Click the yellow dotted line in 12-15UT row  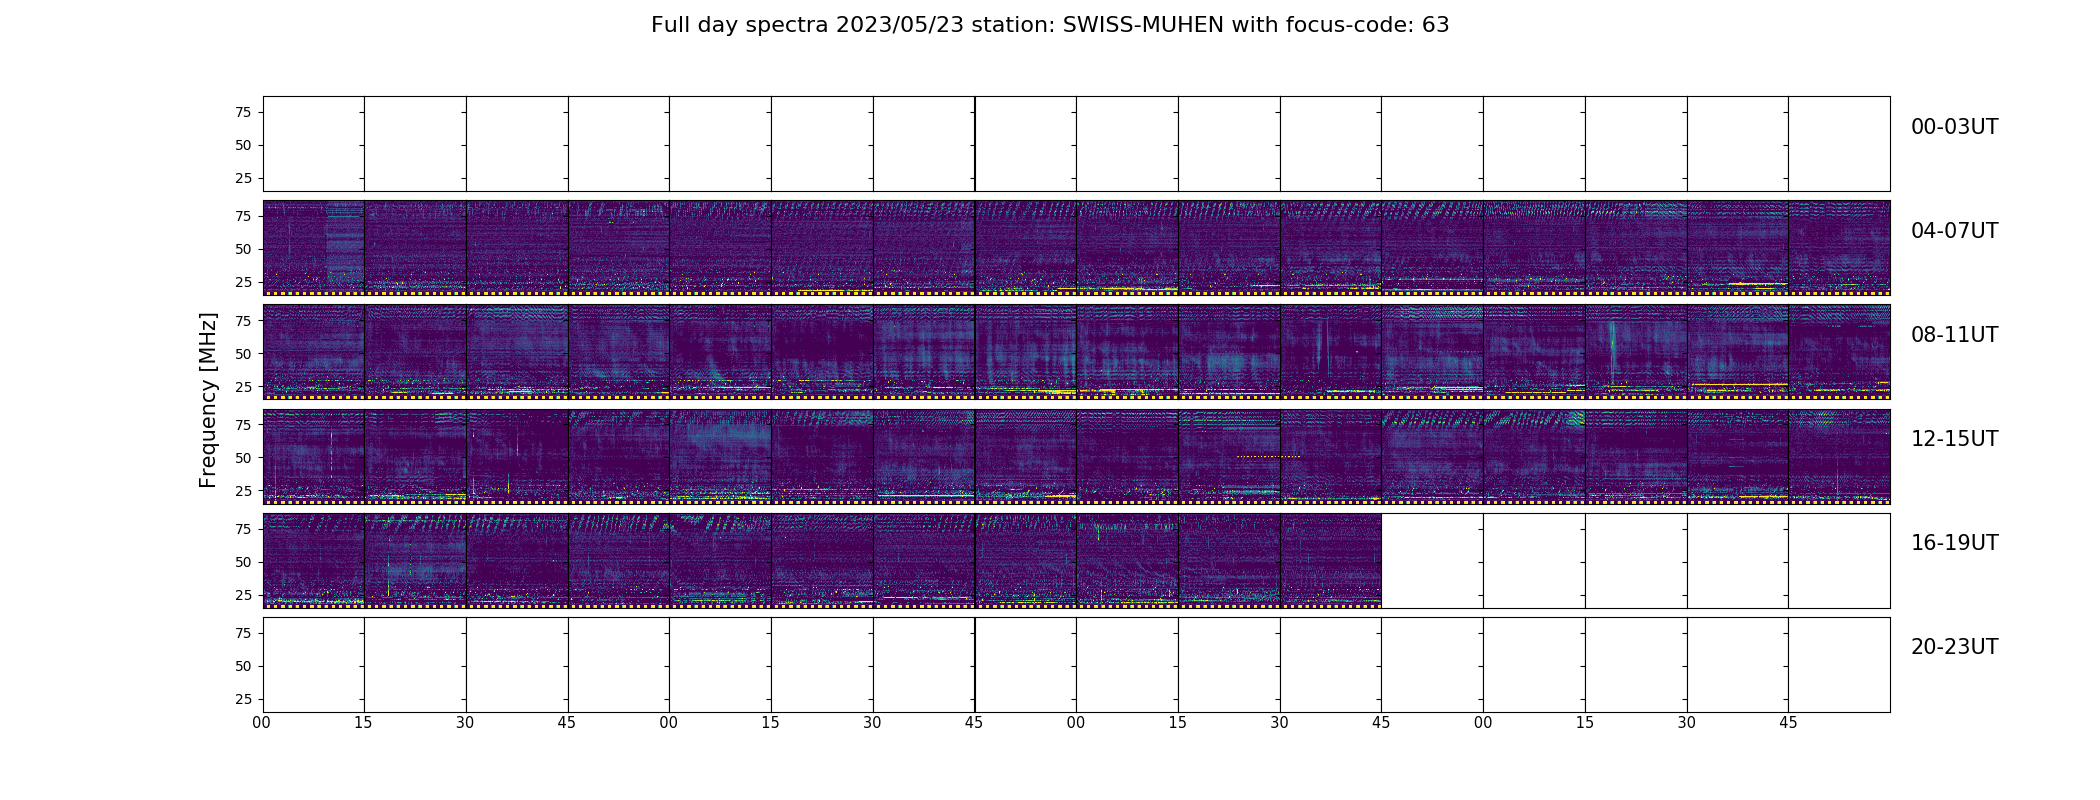(1268, 457)
